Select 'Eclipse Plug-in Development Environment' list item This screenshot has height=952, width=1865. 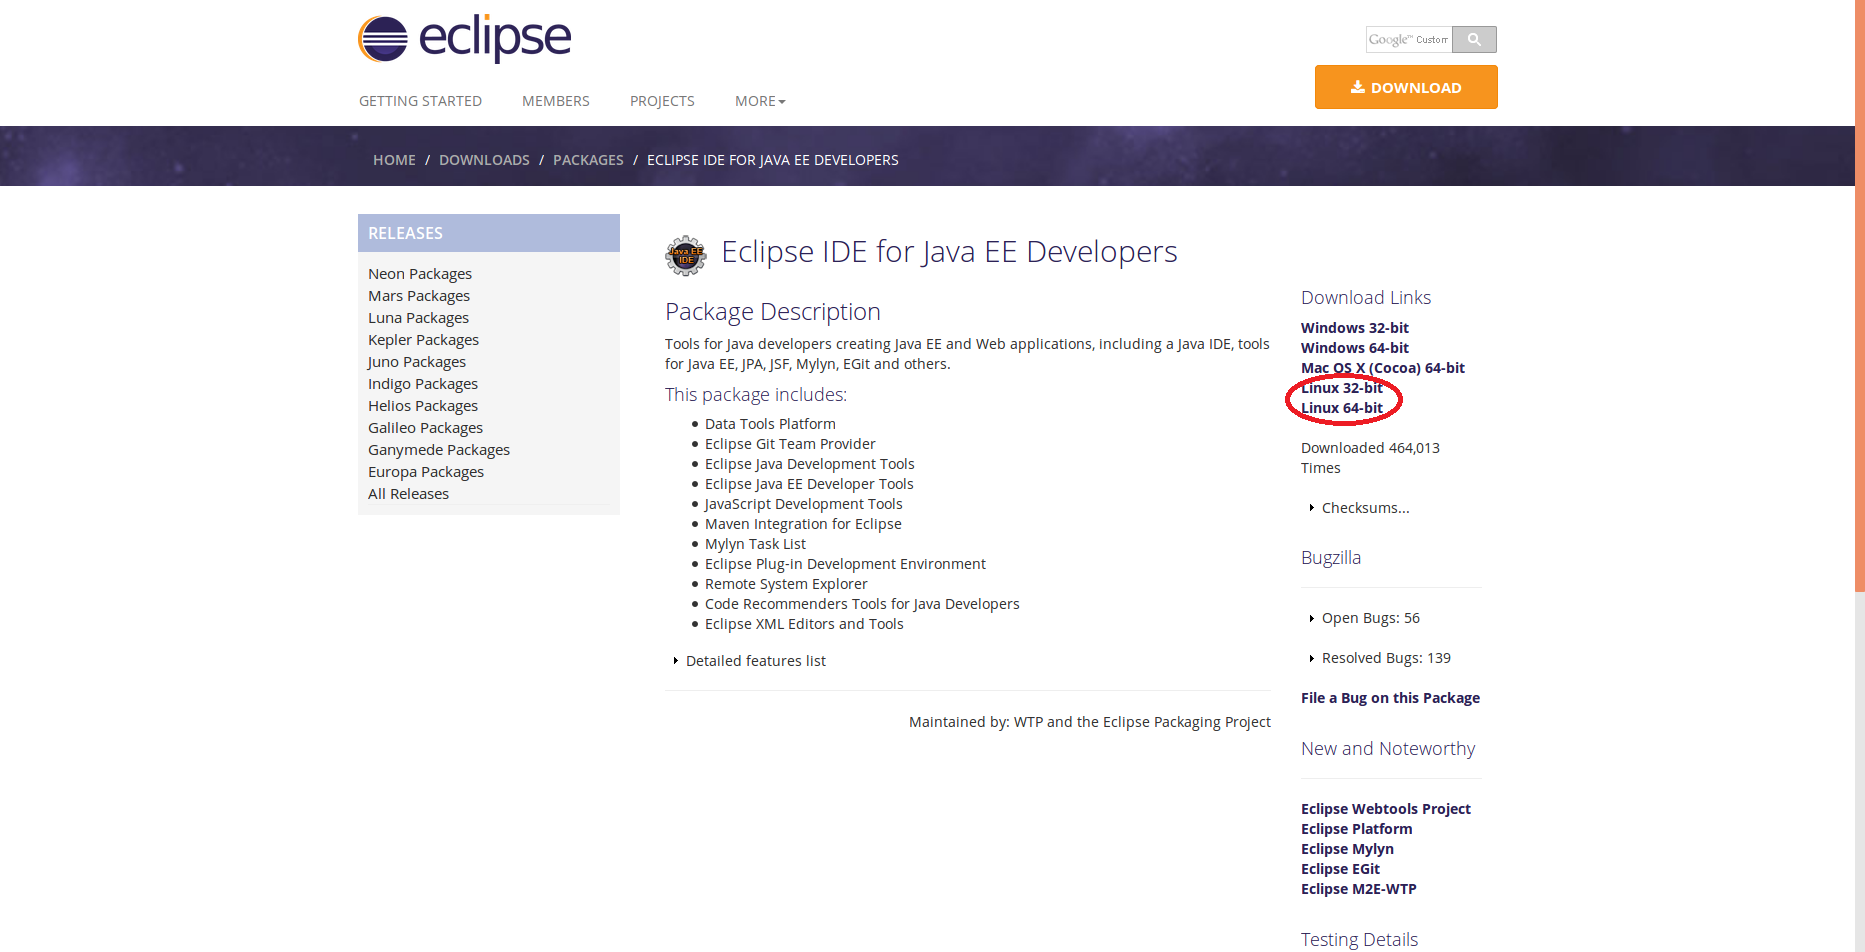click(845, 564)
